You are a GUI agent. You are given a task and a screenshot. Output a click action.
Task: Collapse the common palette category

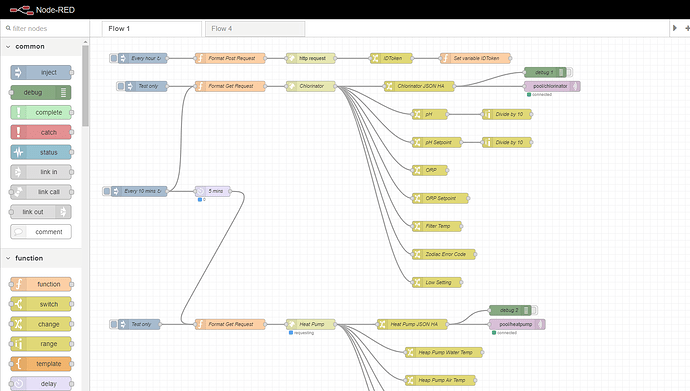click(x=8, y=46)
